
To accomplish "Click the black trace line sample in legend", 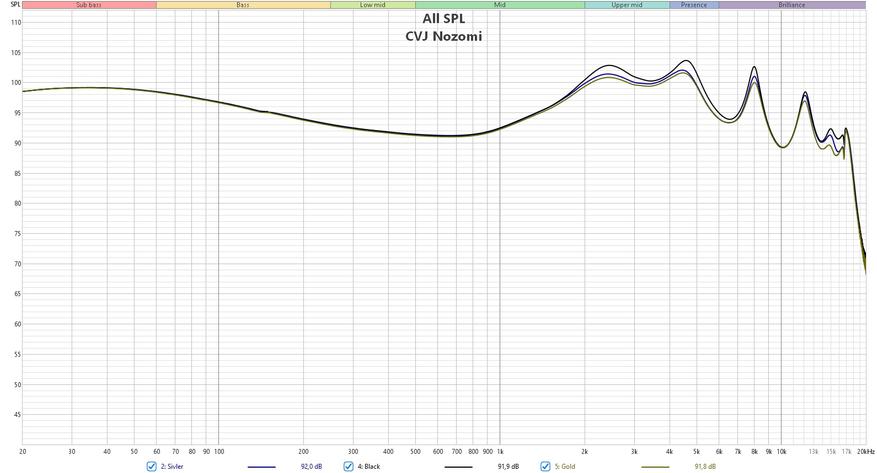I will click(x=459, y=467).
